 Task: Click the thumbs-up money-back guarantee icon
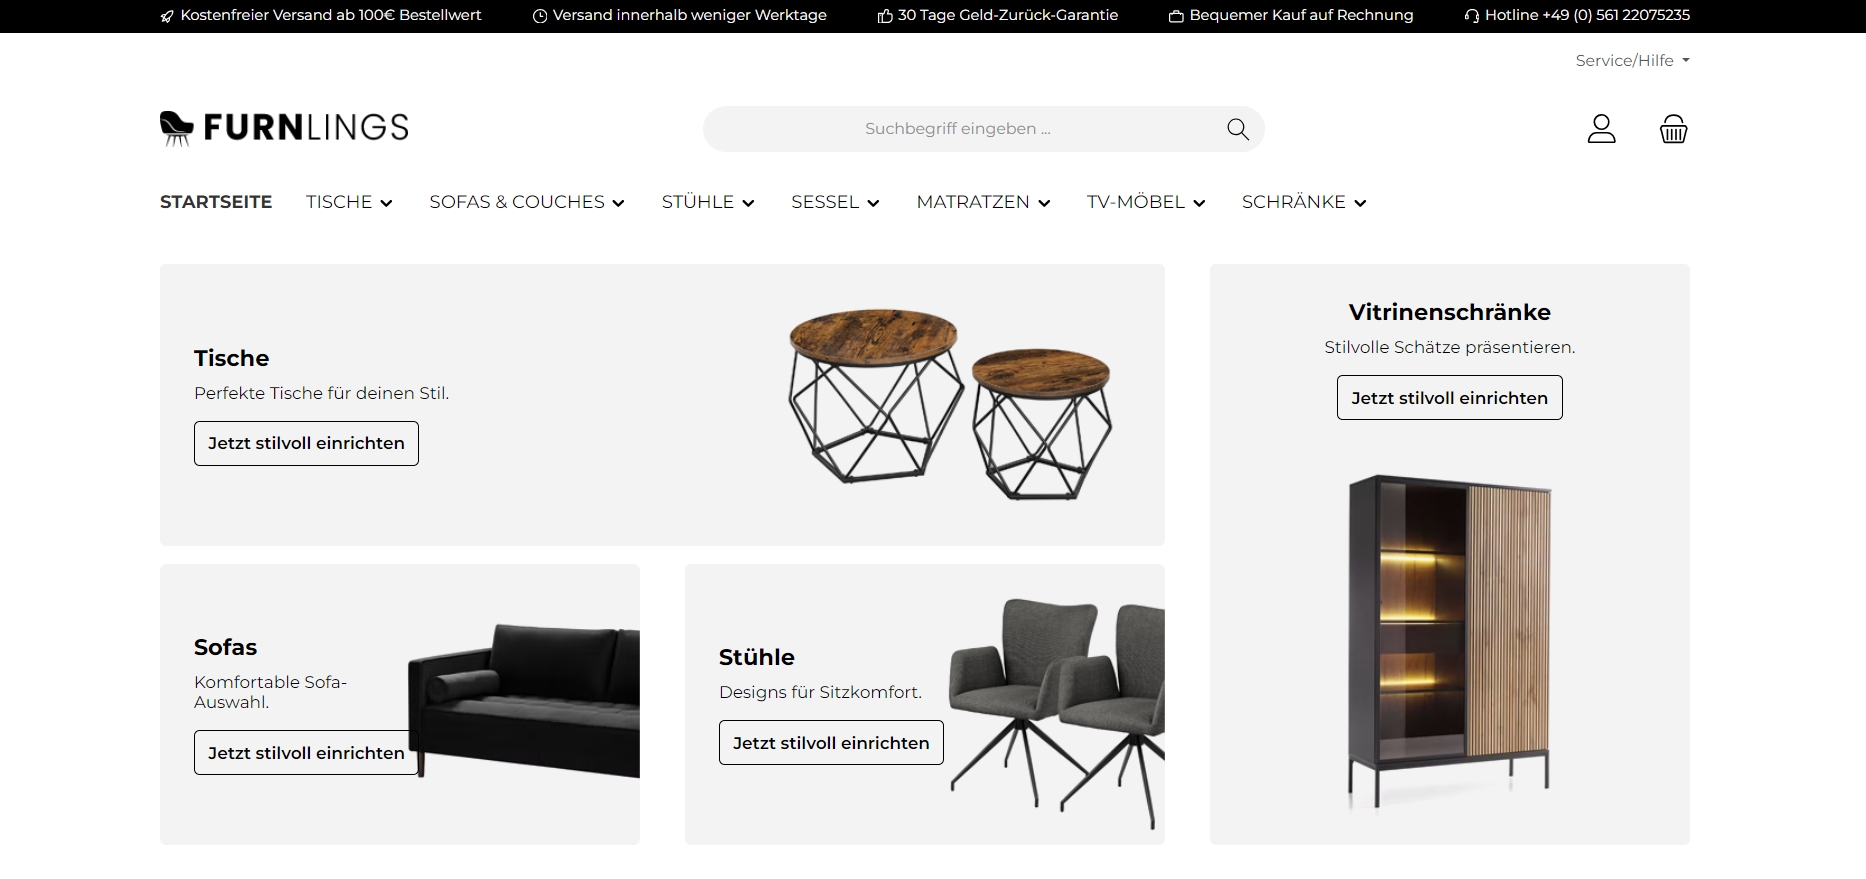pyautogui.click(x=884, y=16)
